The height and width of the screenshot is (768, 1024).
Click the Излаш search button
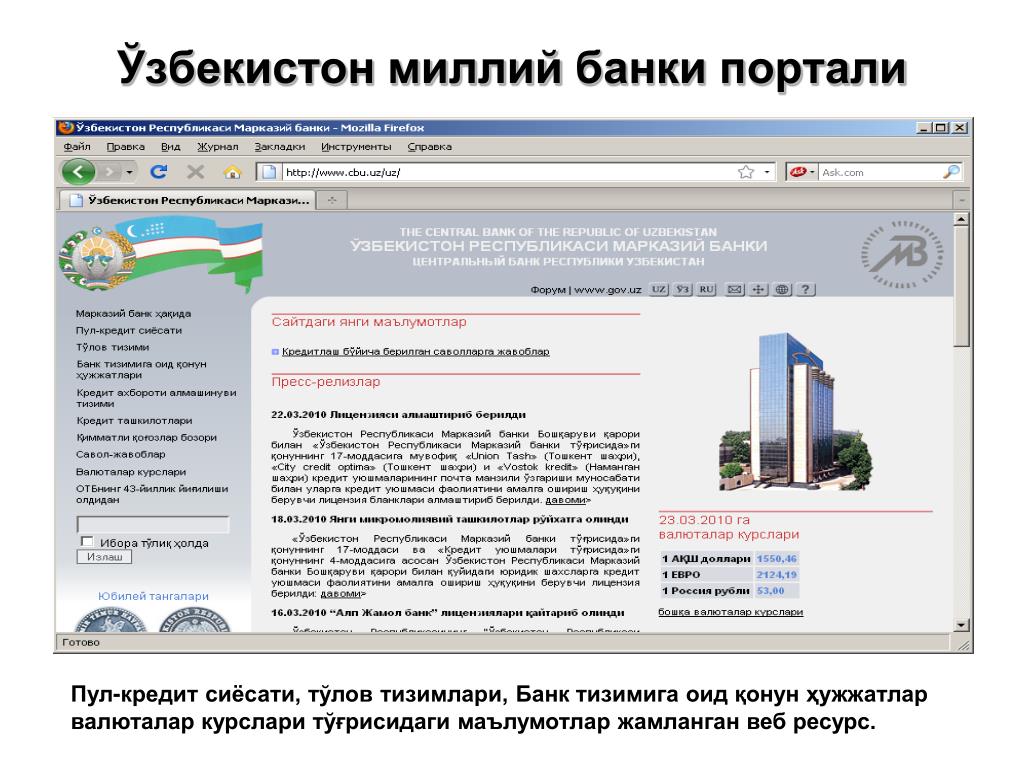tap(104, 557)
